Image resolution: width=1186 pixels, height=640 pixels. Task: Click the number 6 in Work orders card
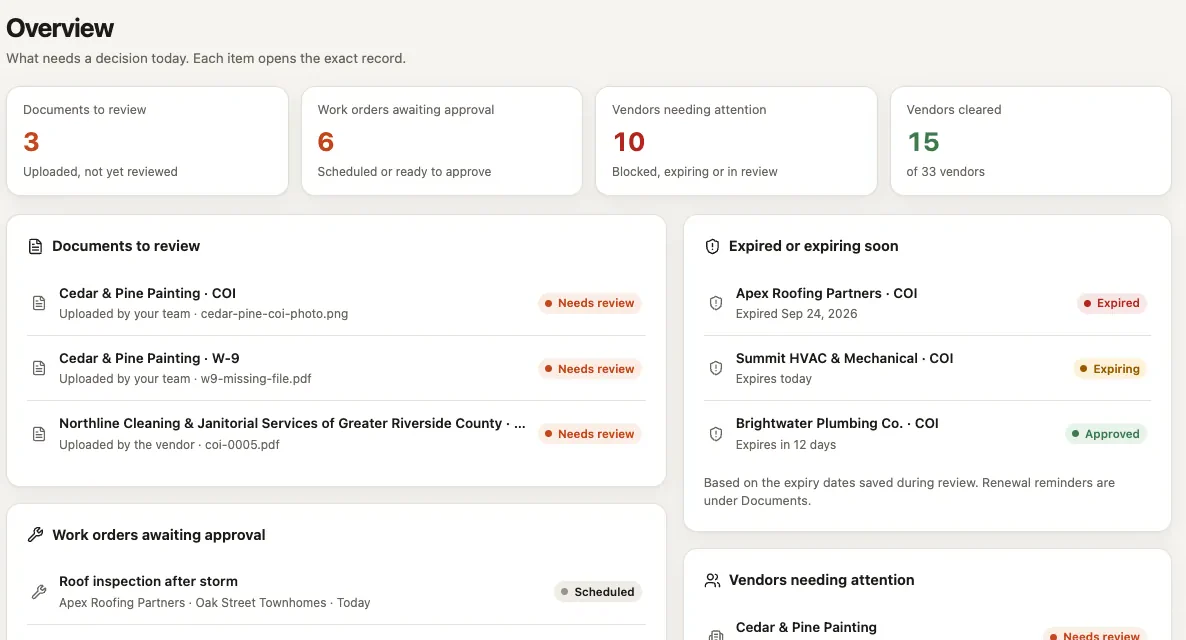[325, 141]
